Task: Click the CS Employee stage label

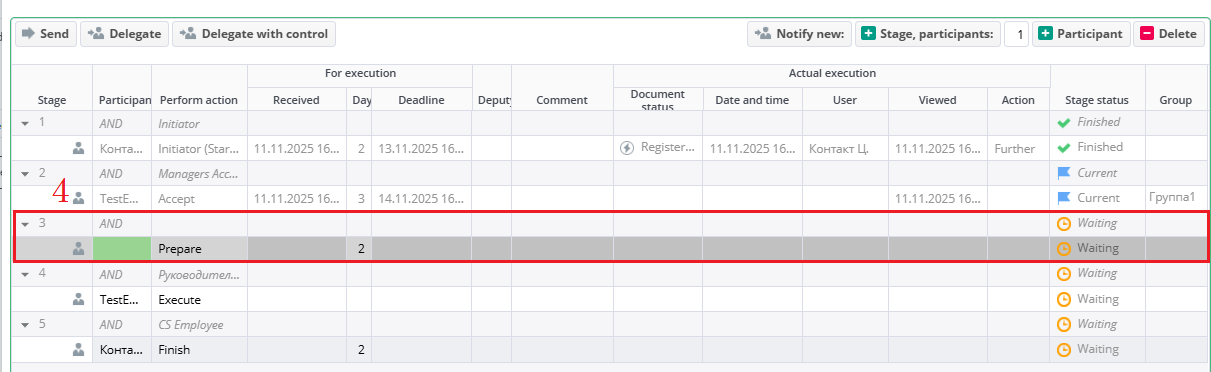Action: 190,324
